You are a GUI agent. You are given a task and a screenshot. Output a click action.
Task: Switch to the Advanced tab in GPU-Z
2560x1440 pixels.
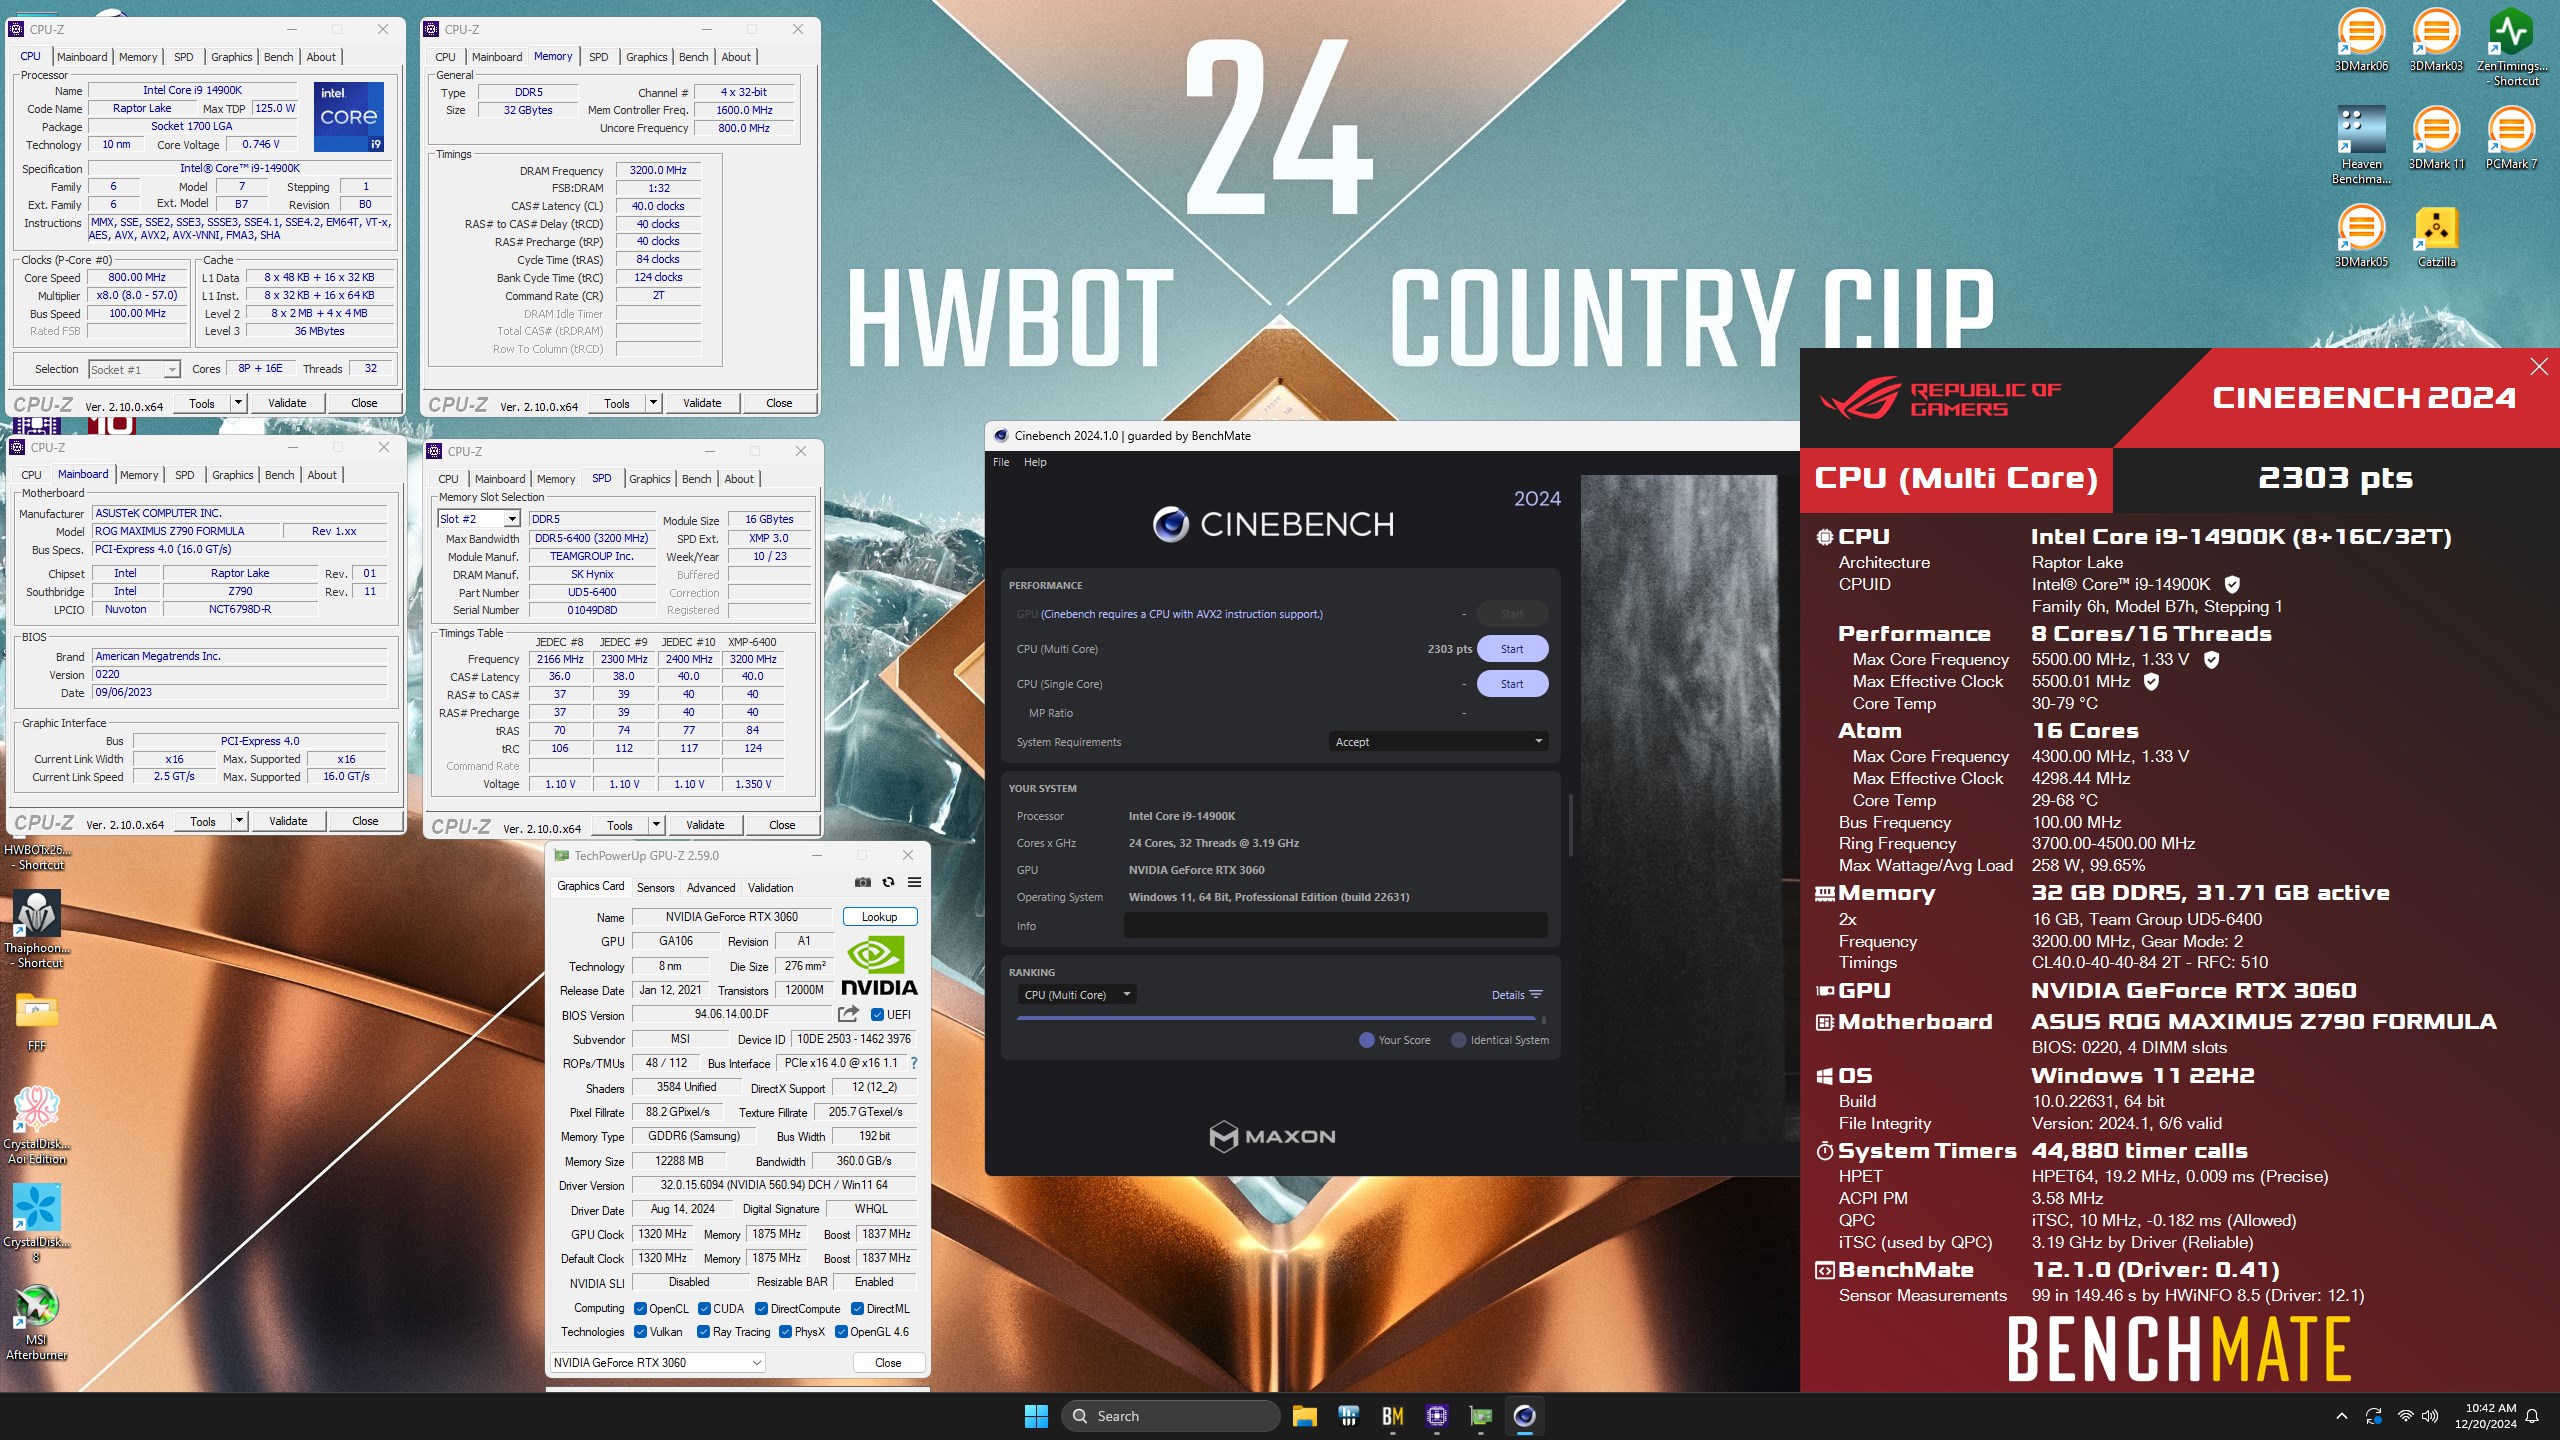711,887
